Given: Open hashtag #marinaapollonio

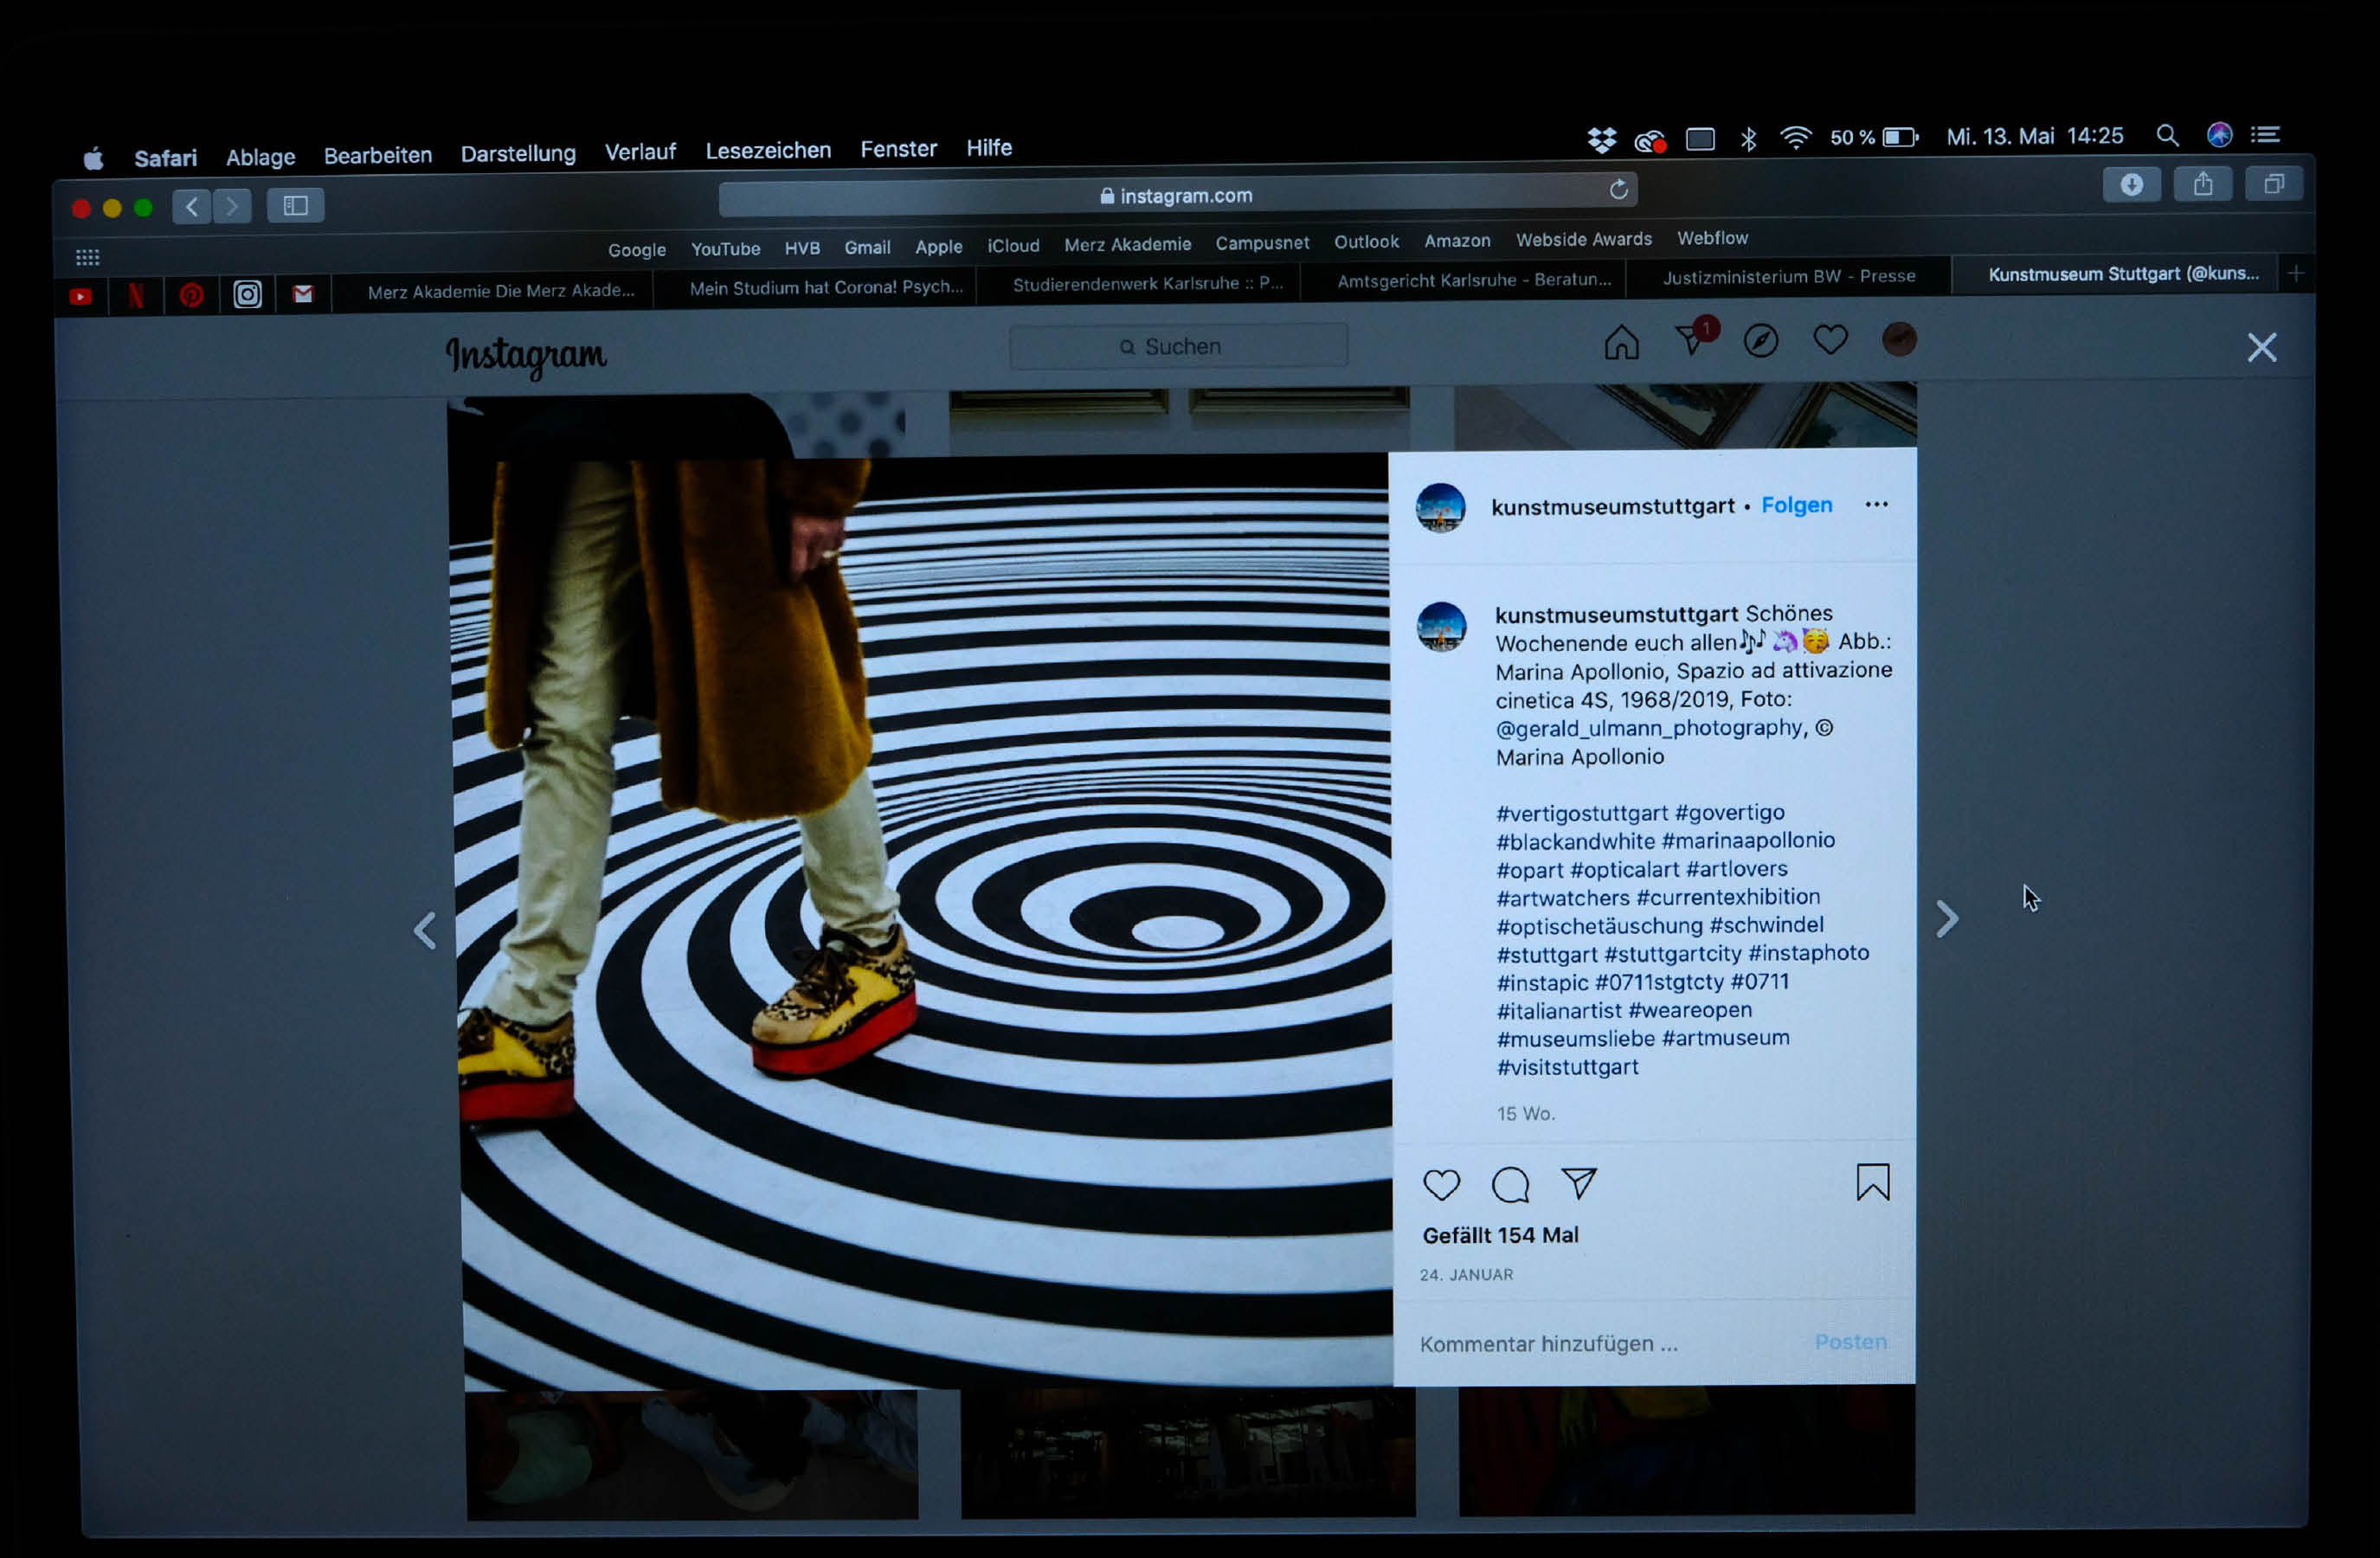Looking at the screenshot, I should click(x=1748, y=840).
